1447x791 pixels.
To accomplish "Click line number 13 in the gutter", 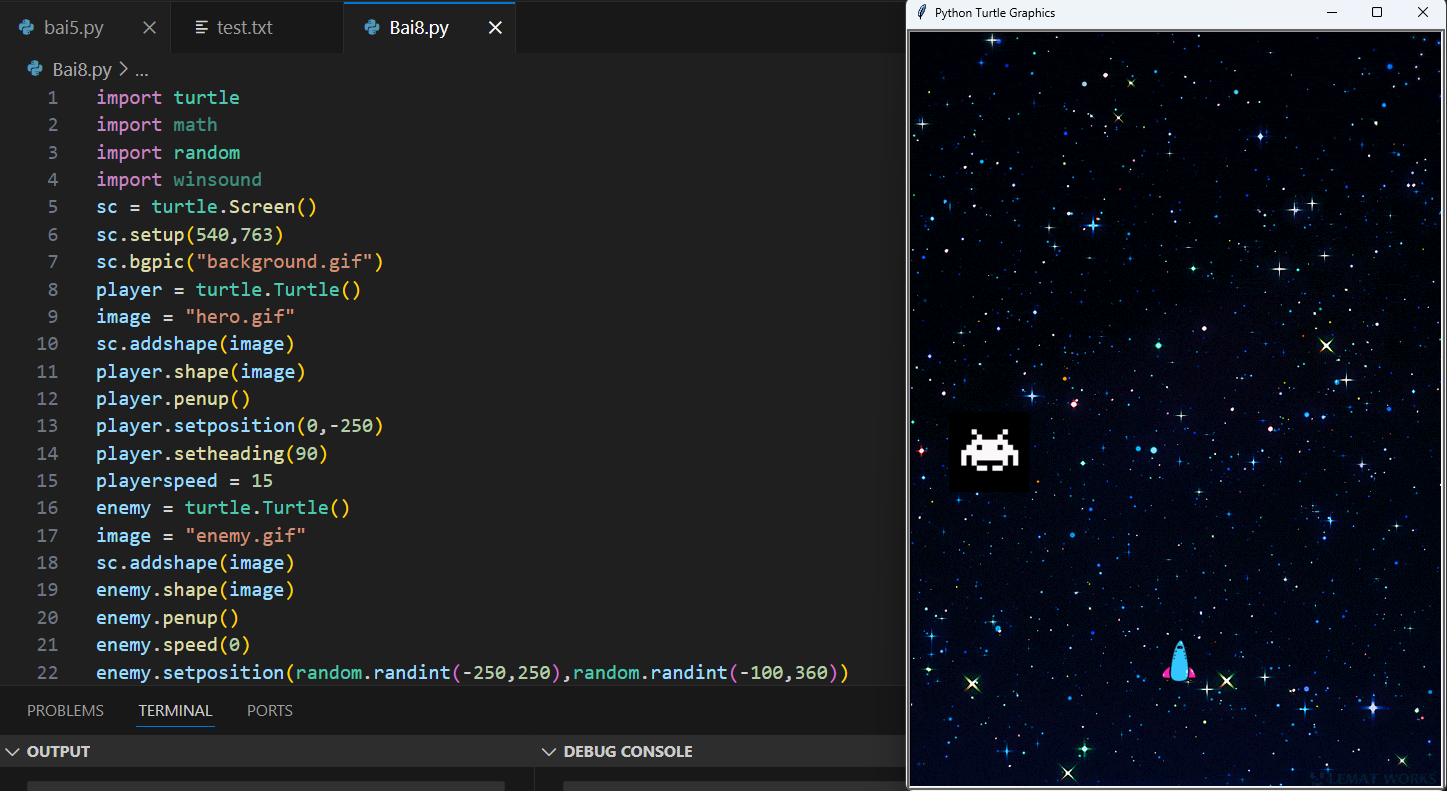I will point(47,426).
